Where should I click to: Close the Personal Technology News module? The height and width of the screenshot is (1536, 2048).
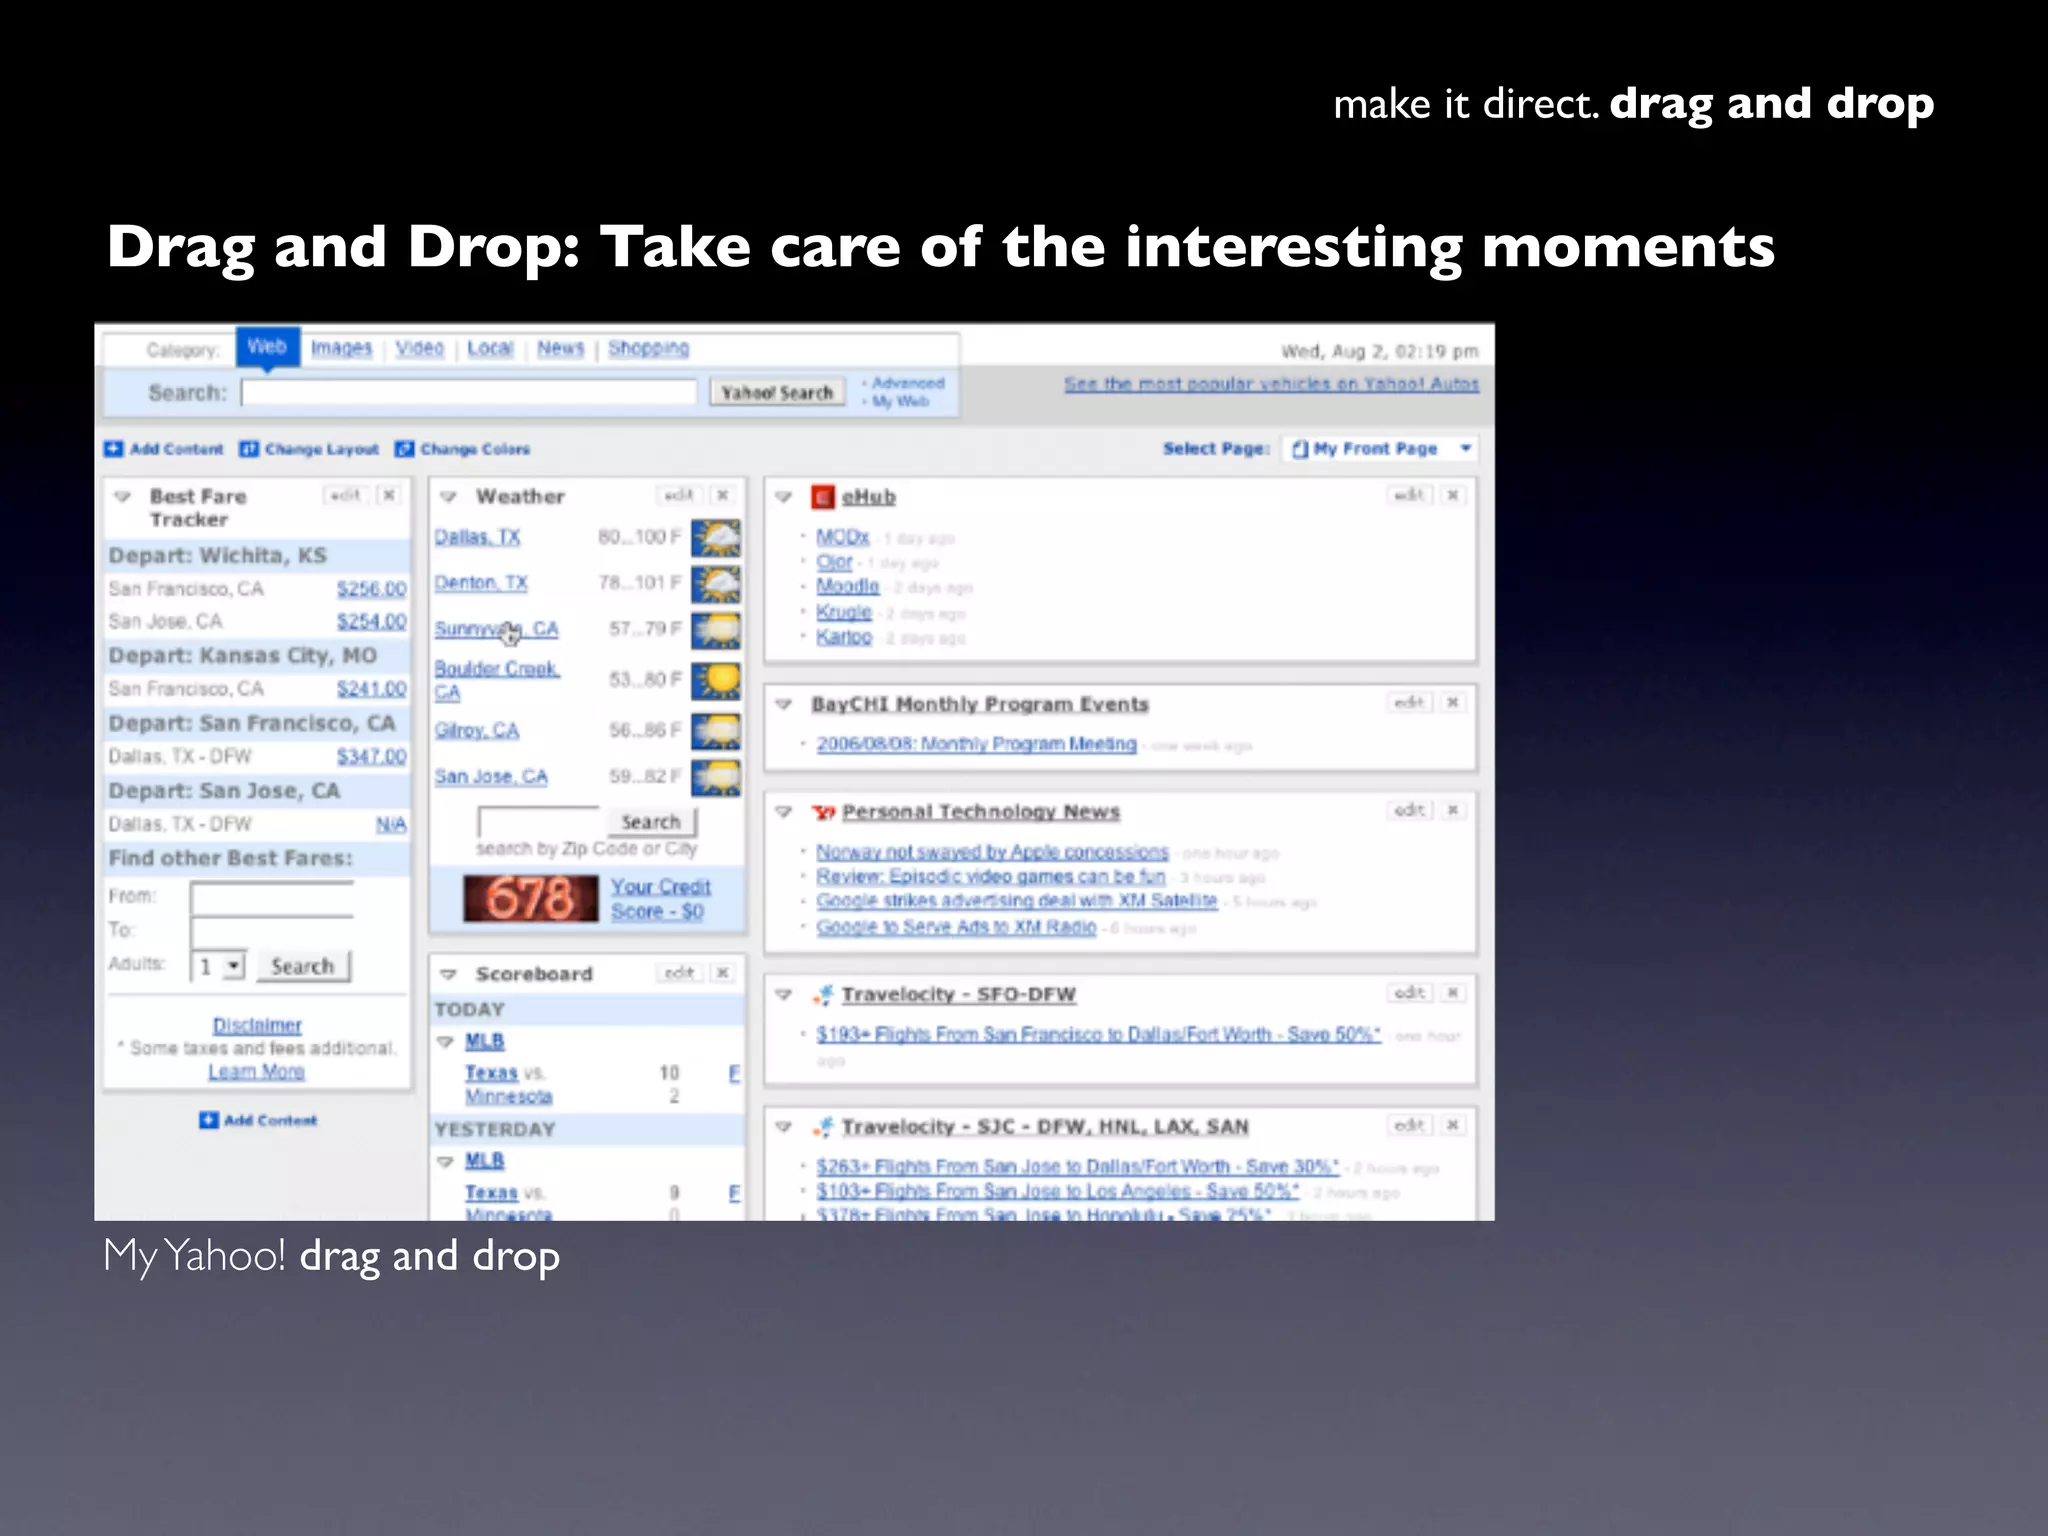(1453, 810)
